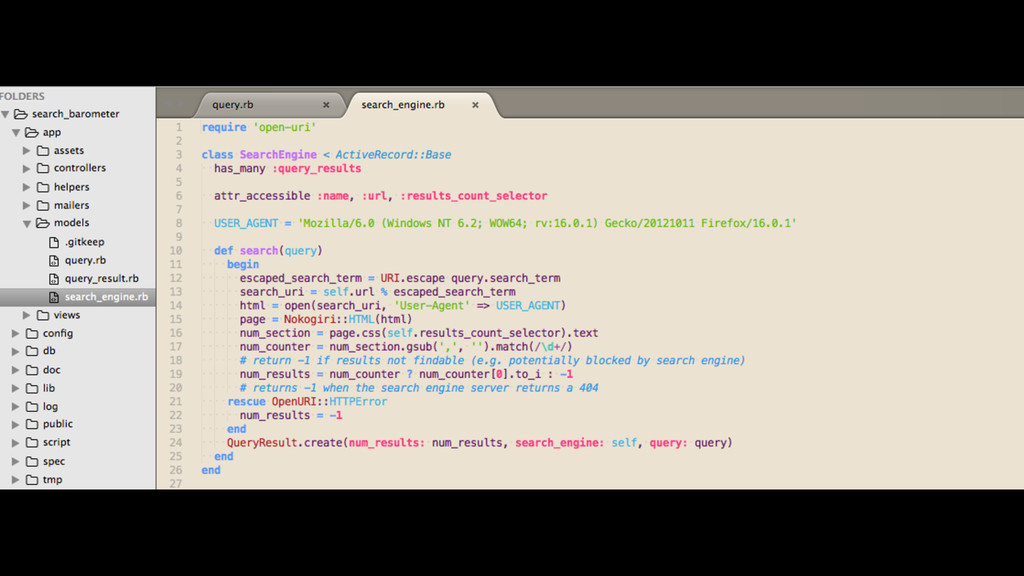Click the spec folder icon
This screenshot has width=1024, height=576.
pos(32,462)
